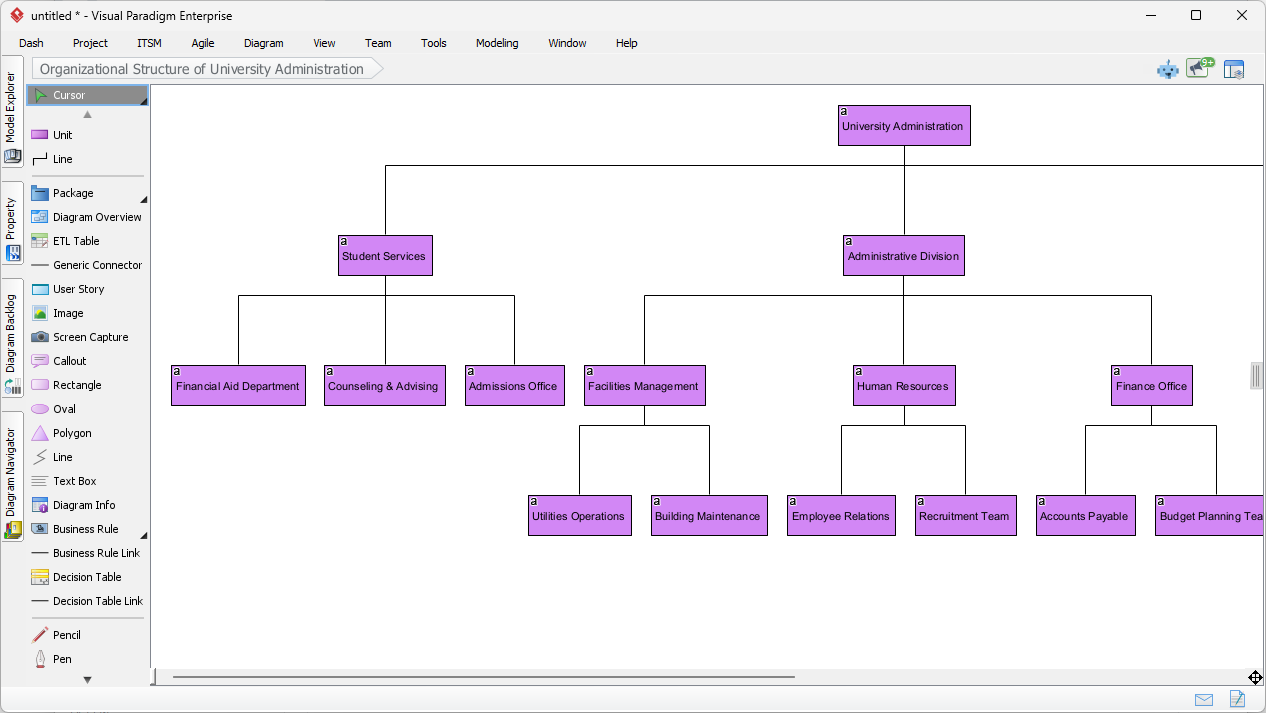Open the What's New announcements megaphone
The height and width of the screenshot is (713, 1266).
pyautogui.click(x=1198, y=69)
